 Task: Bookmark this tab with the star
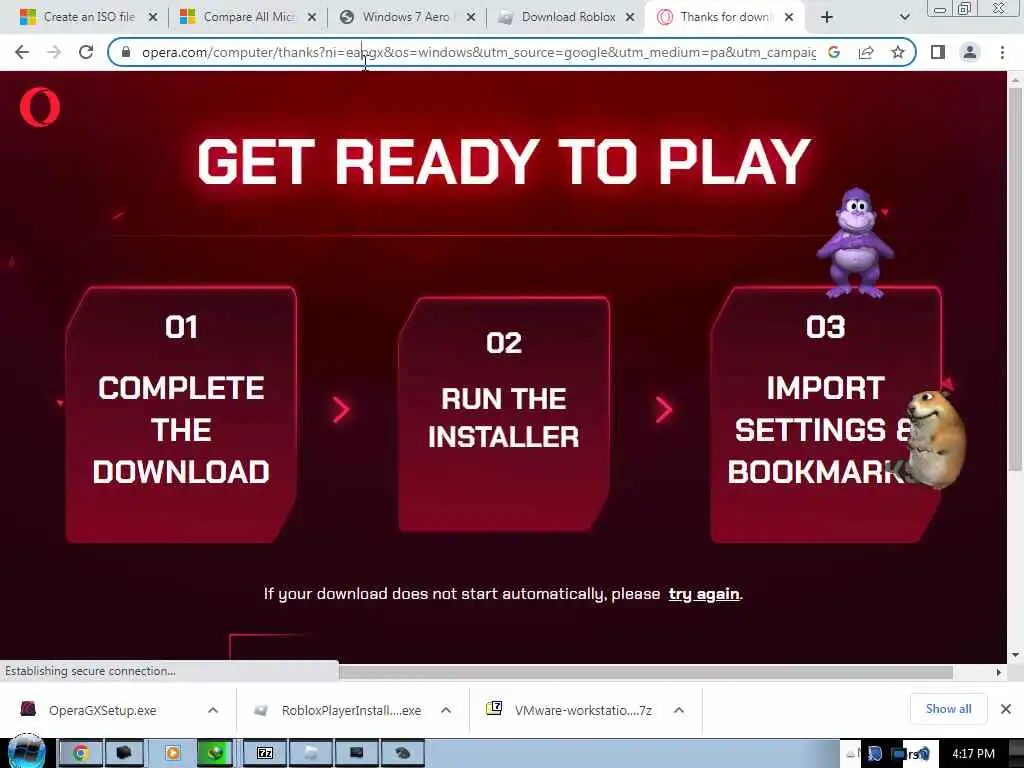(x=898, y=52)
